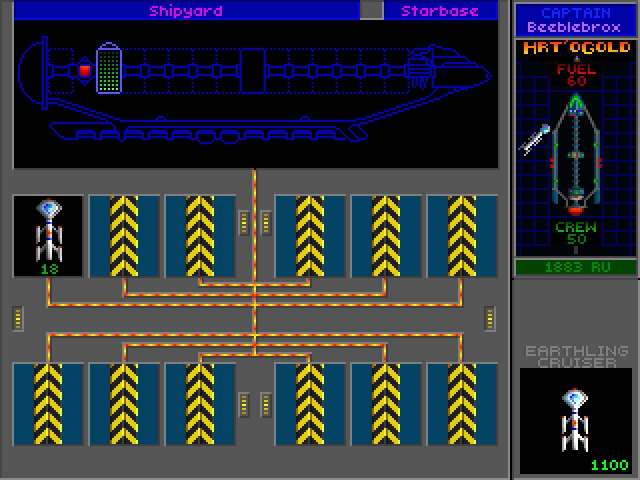Click the Starbase title label
Screen dimensions: 640x480
[x=440, y=11]
